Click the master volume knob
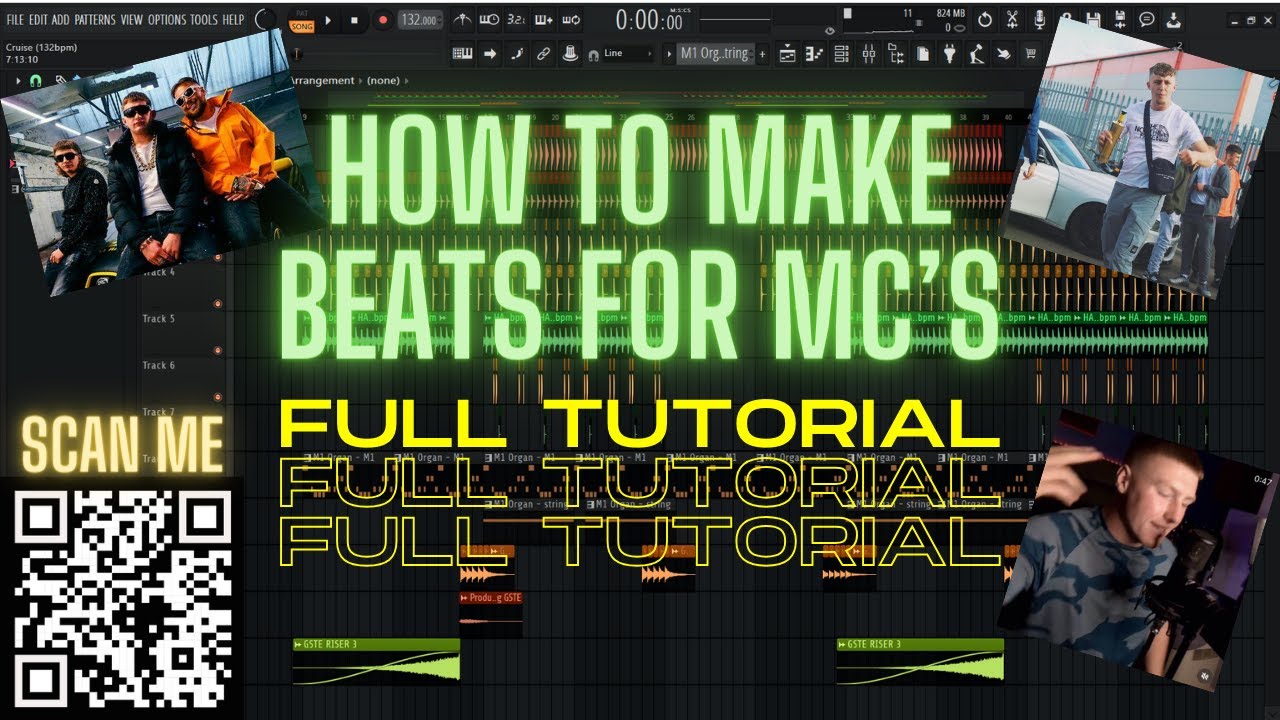This screenshot has height=720, width=1280. (265, 19)
